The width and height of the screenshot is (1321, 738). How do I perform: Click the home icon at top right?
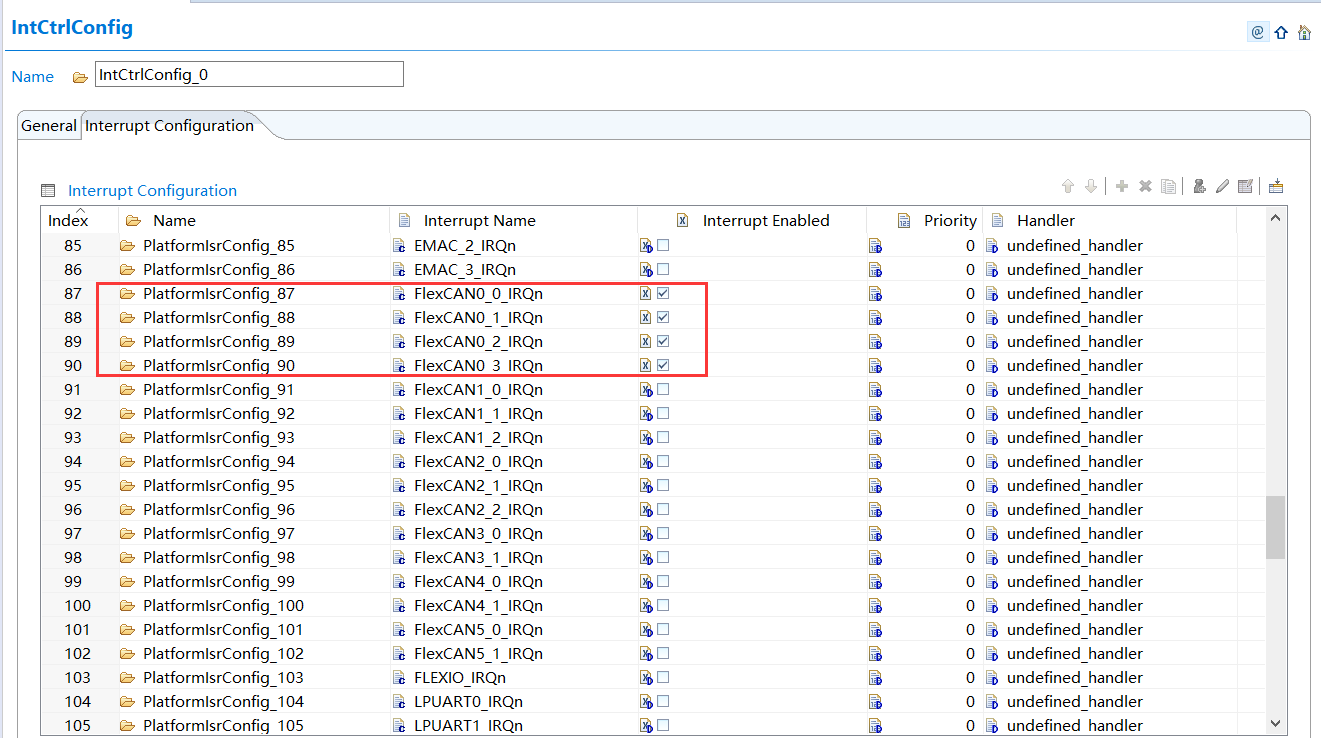coord(1304,32)
